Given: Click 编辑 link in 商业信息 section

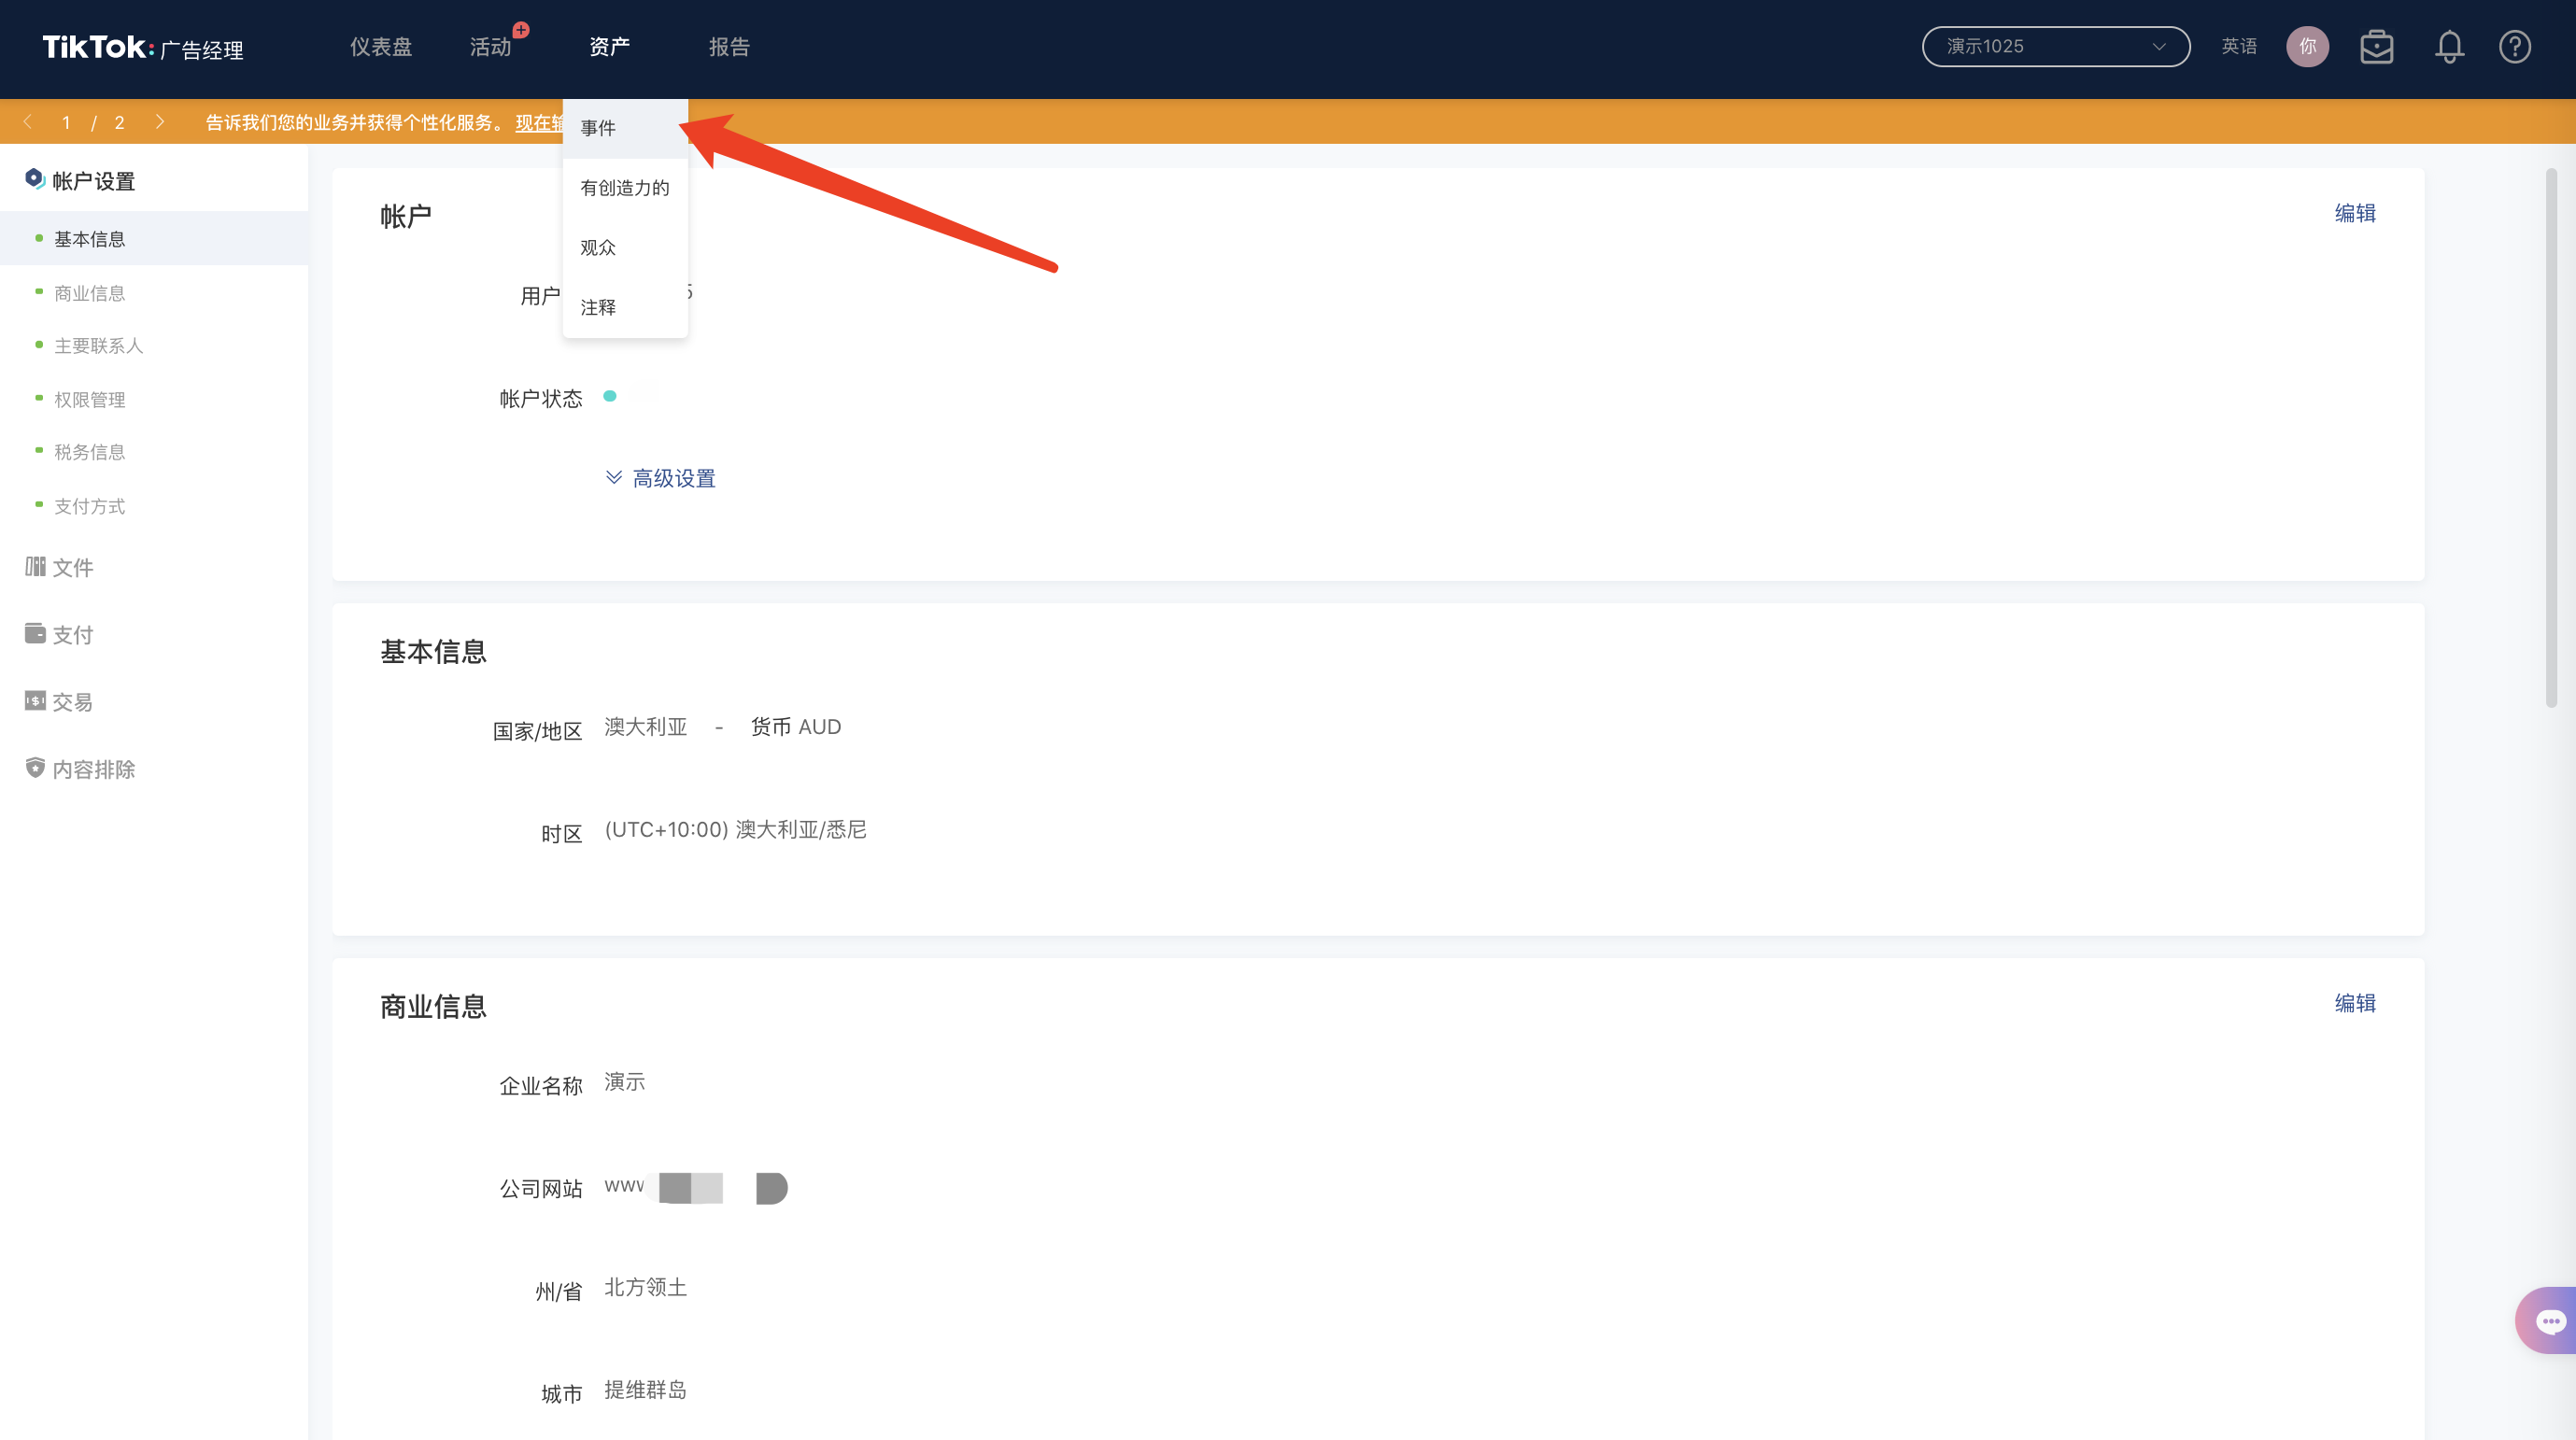Looking at the screenshot, I should pos(2354,1003).
